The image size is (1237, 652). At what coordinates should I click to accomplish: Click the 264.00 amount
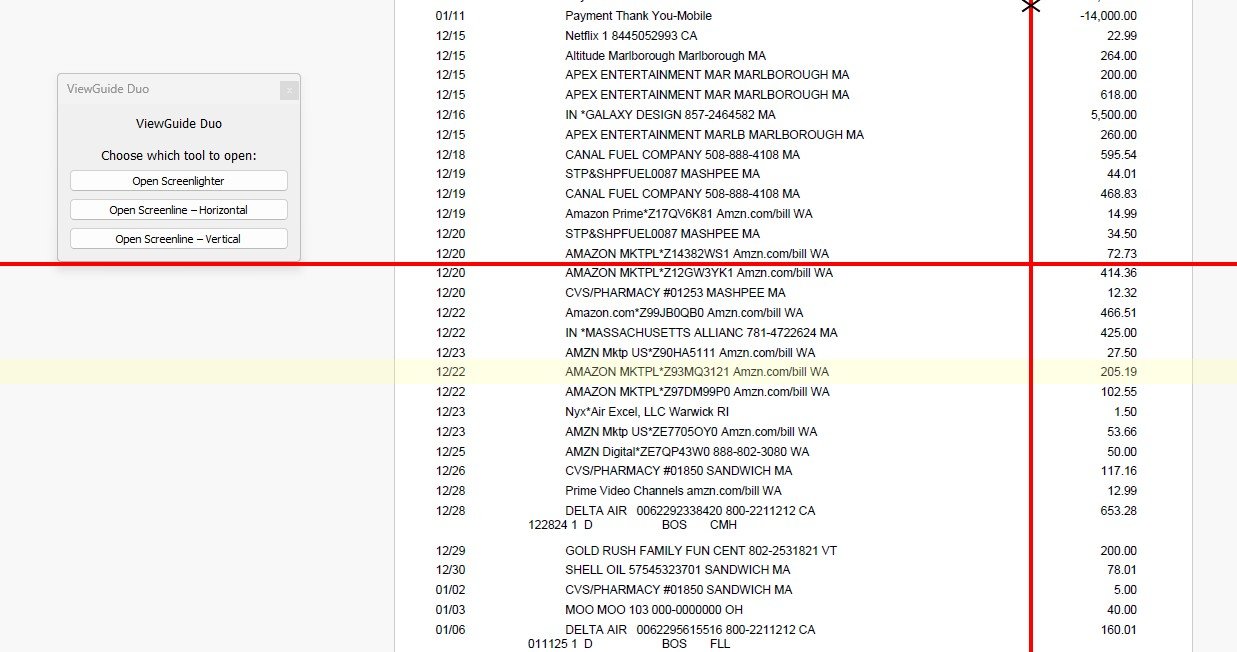[1119, 56]
